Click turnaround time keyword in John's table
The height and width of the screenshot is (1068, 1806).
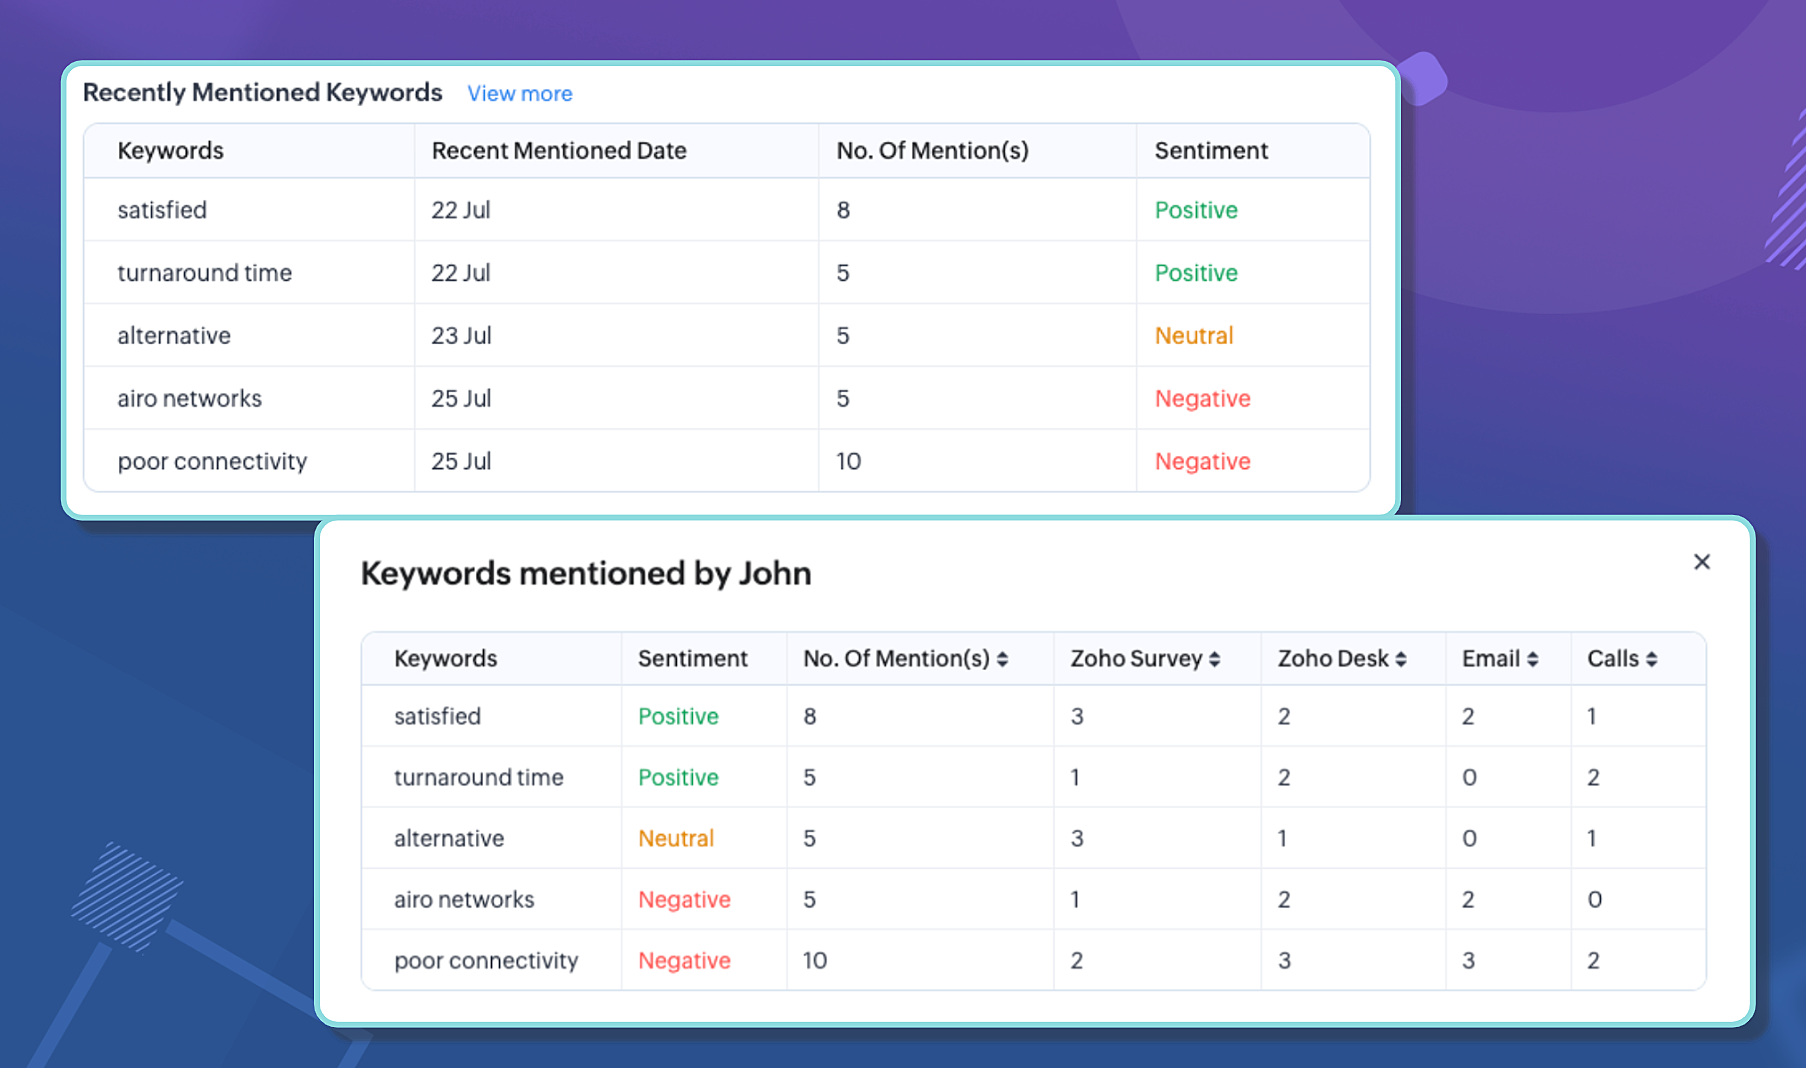pos(478,777)
